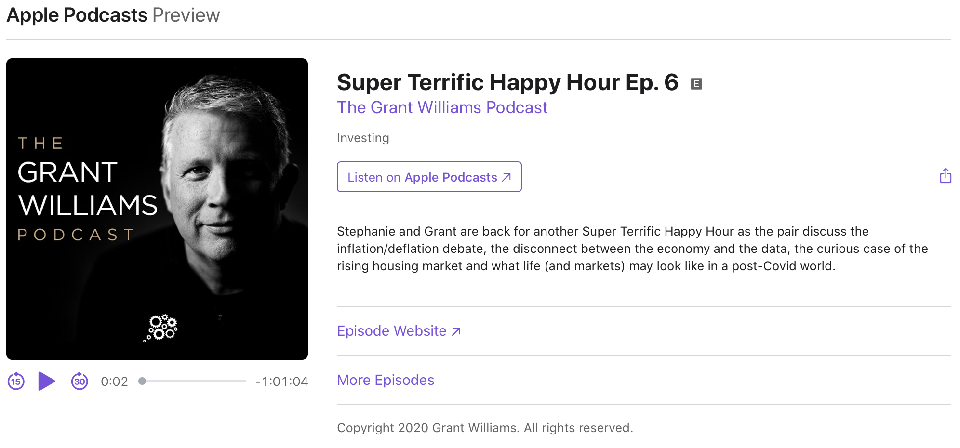The width and height of the screenshot is (960, 448).
Task: Click the Copyright 2020 Grant Williams text
Action: tap(485, 428)
